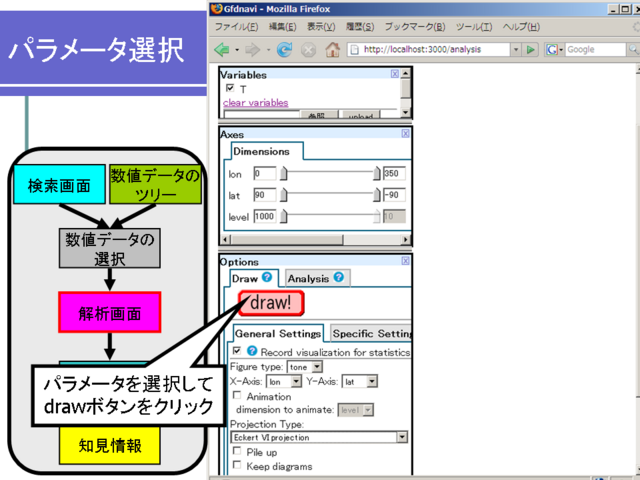The height and width of the screenshot is (480, 640).
Task: Open the ブックマーク(B) menu
Action: point(415,27)
